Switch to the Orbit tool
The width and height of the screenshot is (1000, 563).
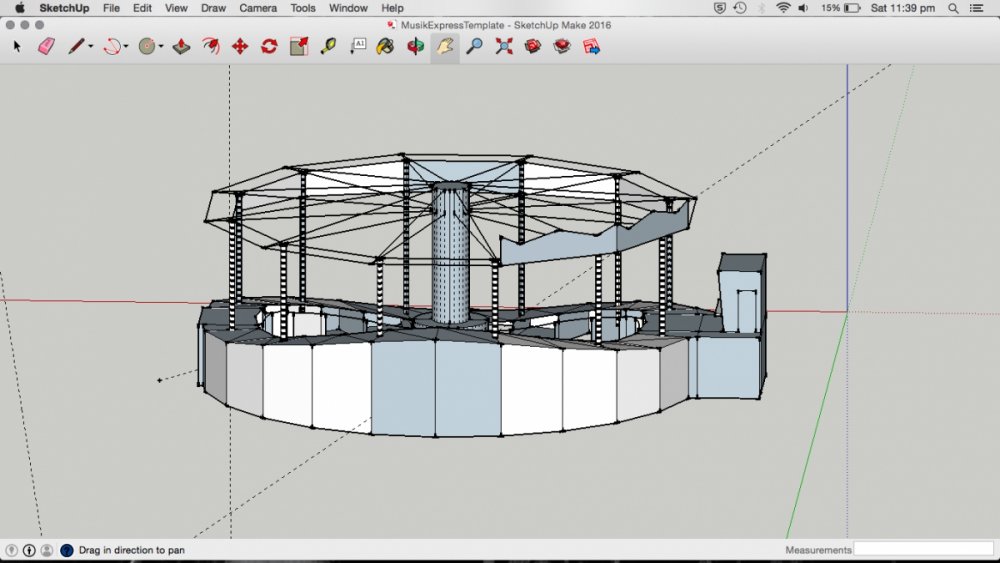[x=416, y=46]
